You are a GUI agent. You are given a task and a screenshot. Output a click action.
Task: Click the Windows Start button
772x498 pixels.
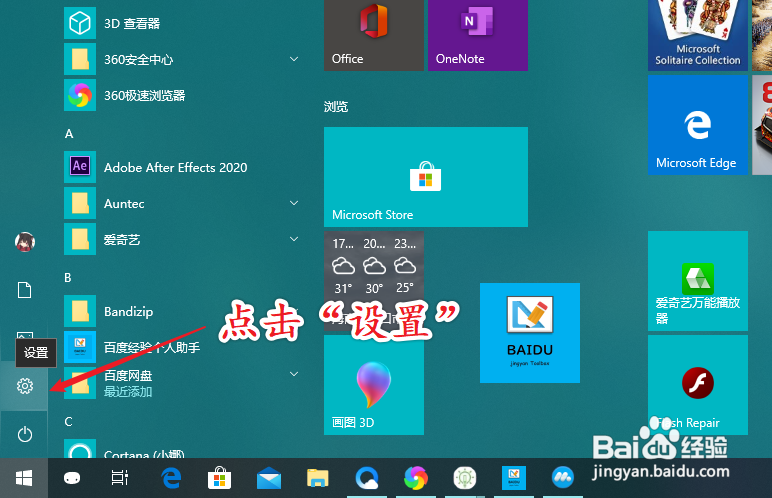pyautogui.click(x=24, y=478)
